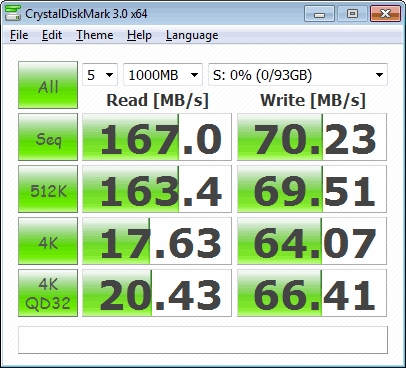Start the 4K random test
Image resolution: width=406 pixels, height=368 pixels.
point(48,241)
